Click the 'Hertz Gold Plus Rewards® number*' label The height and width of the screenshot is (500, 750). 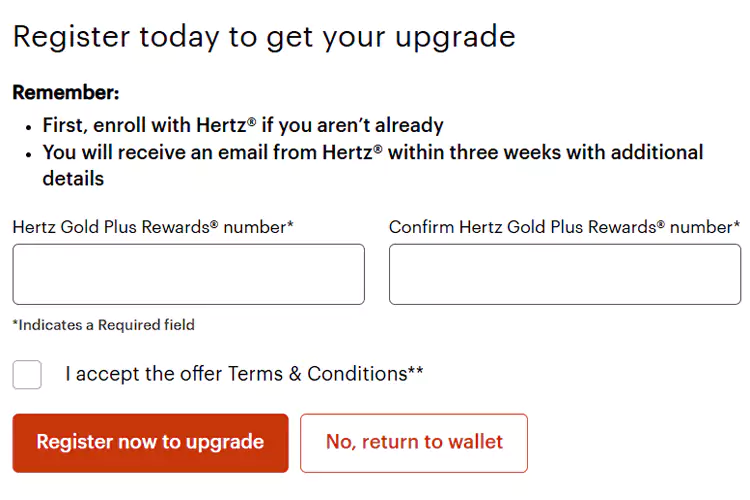(x=153, y=227)
